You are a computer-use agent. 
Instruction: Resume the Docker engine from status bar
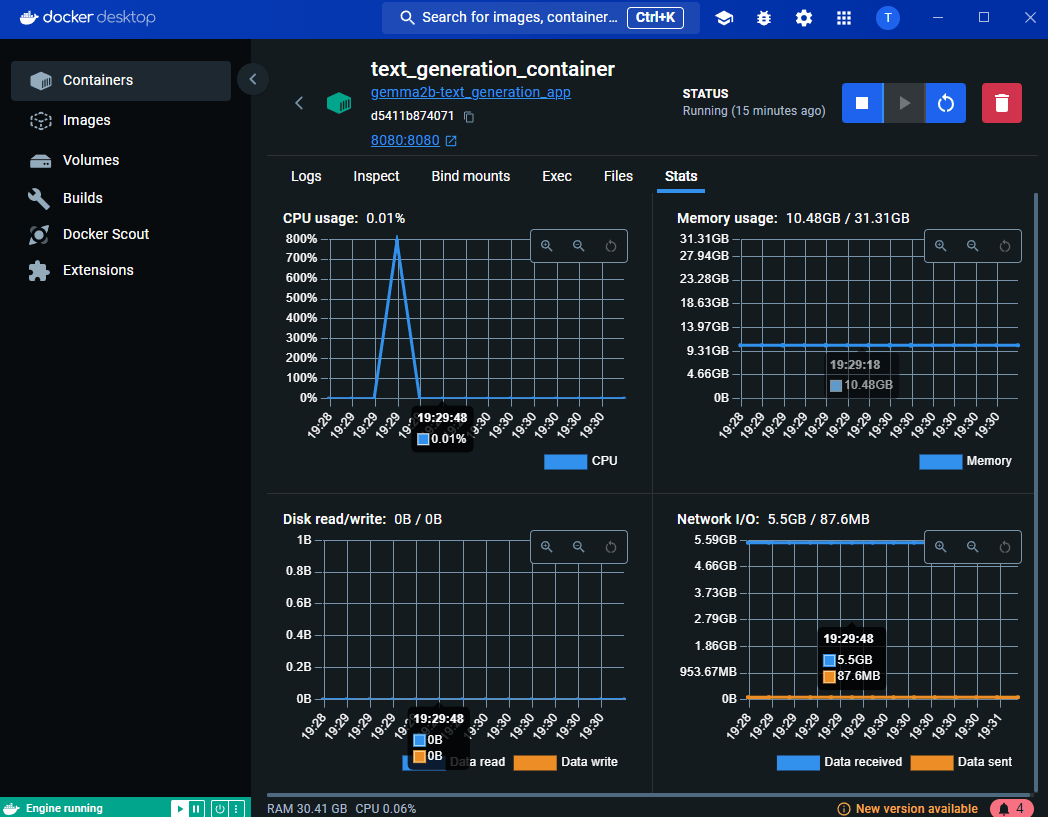(x=180, y=809)
